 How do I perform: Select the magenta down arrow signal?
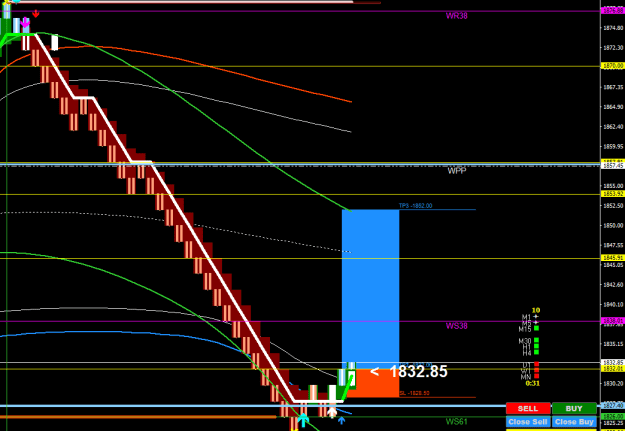click(x=25, y=24)
